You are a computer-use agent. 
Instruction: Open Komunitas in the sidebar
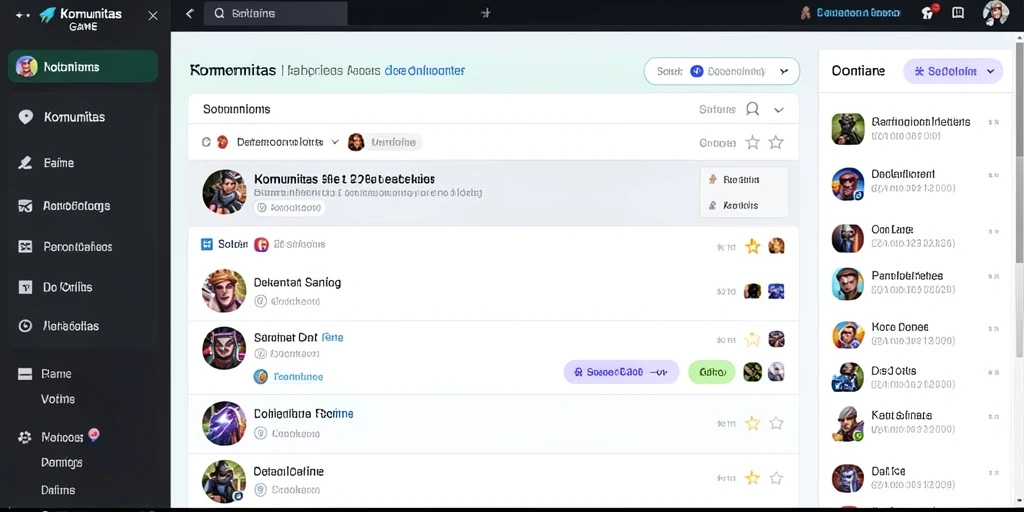click(x=74, y=117)
